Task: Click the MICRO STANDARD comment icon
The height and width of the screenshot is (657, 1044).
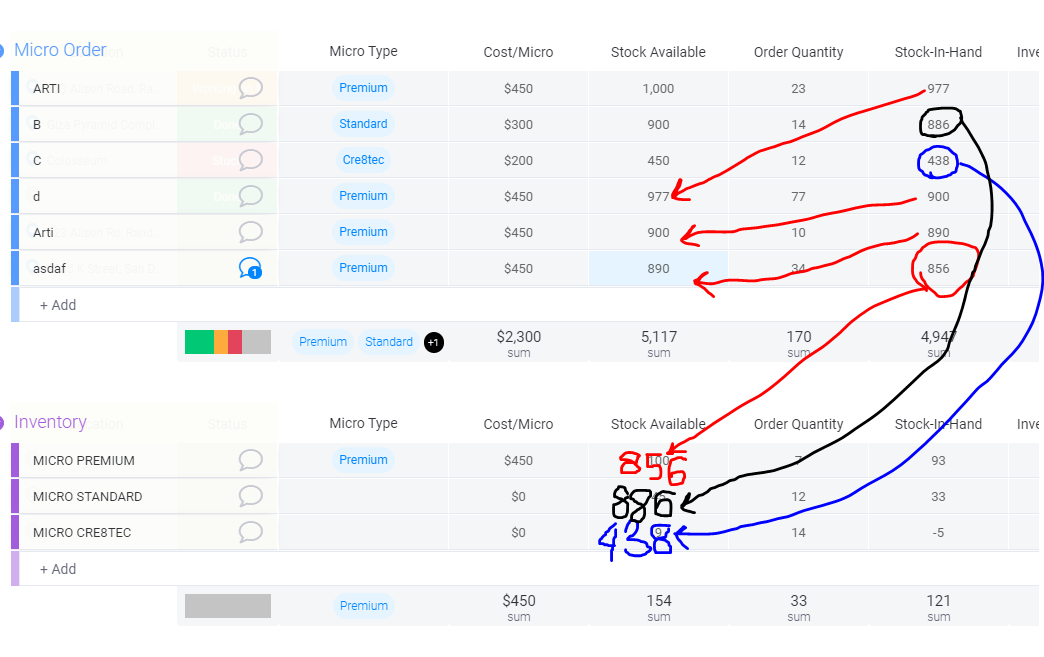Action: click(x=250, y=496)
